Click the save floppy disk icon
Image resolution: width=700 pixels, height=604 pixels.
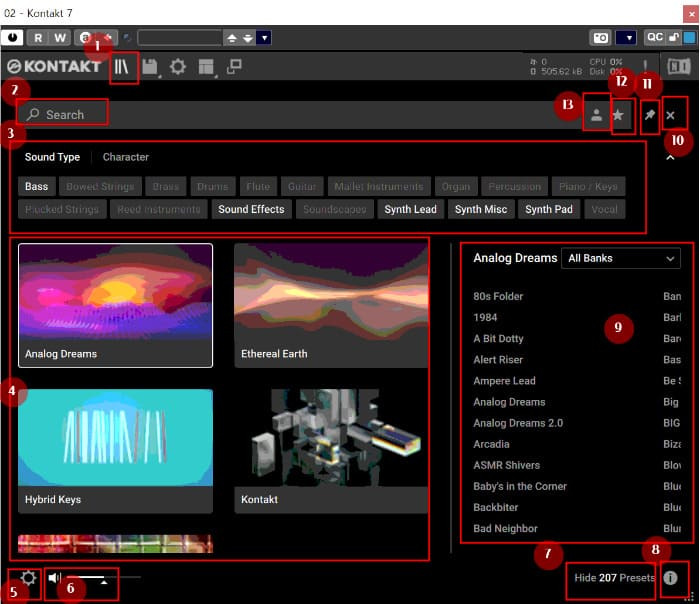(x=150, y=67)
